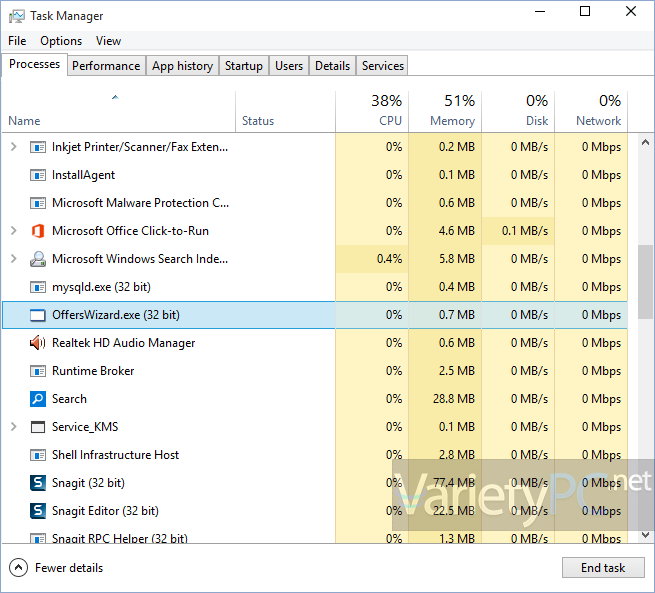Maximize the Task Manager window
Image resolution: width=655 pixels, height=593 pixels.
point(585,11)
